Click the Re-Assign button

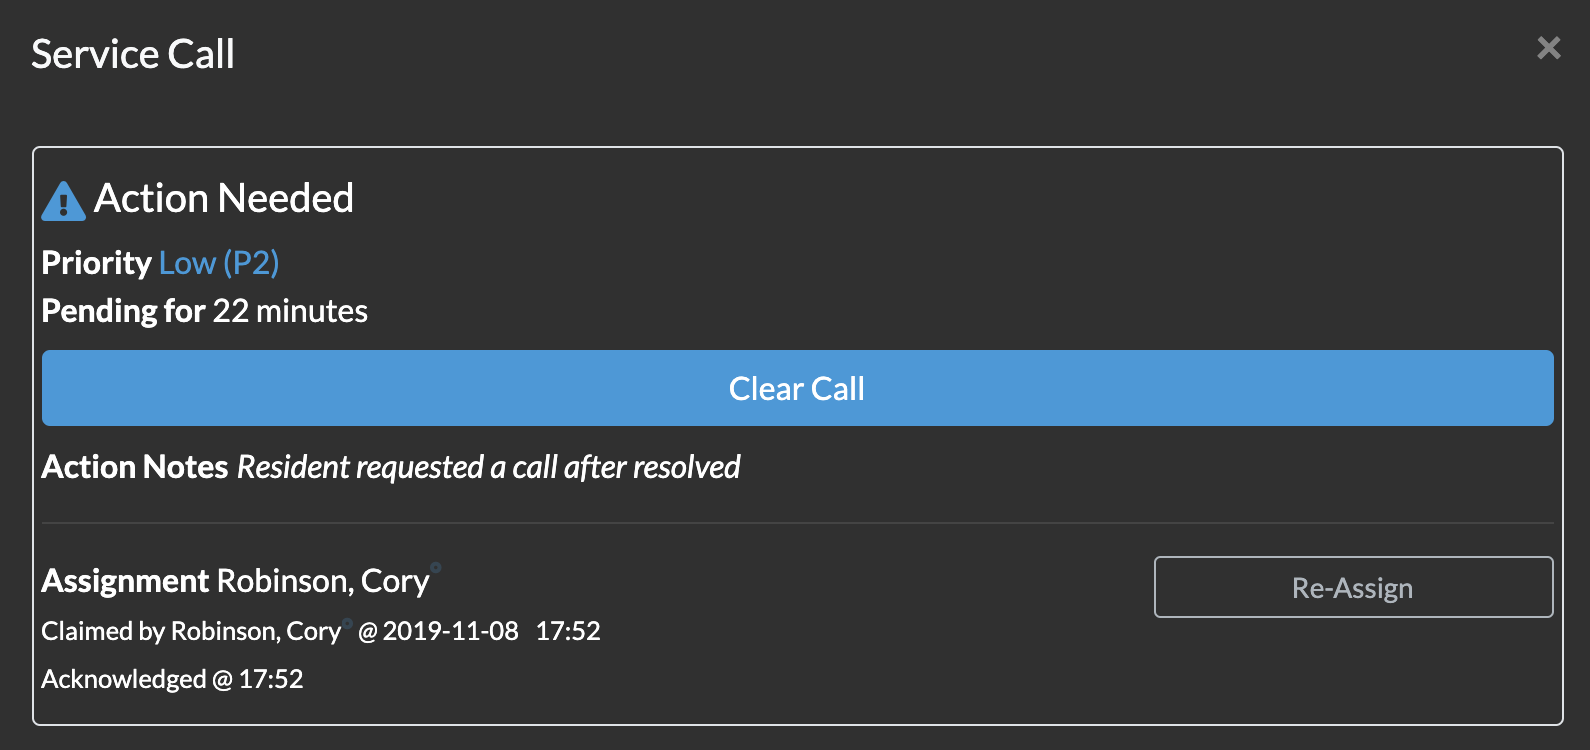click(1353, 587)
